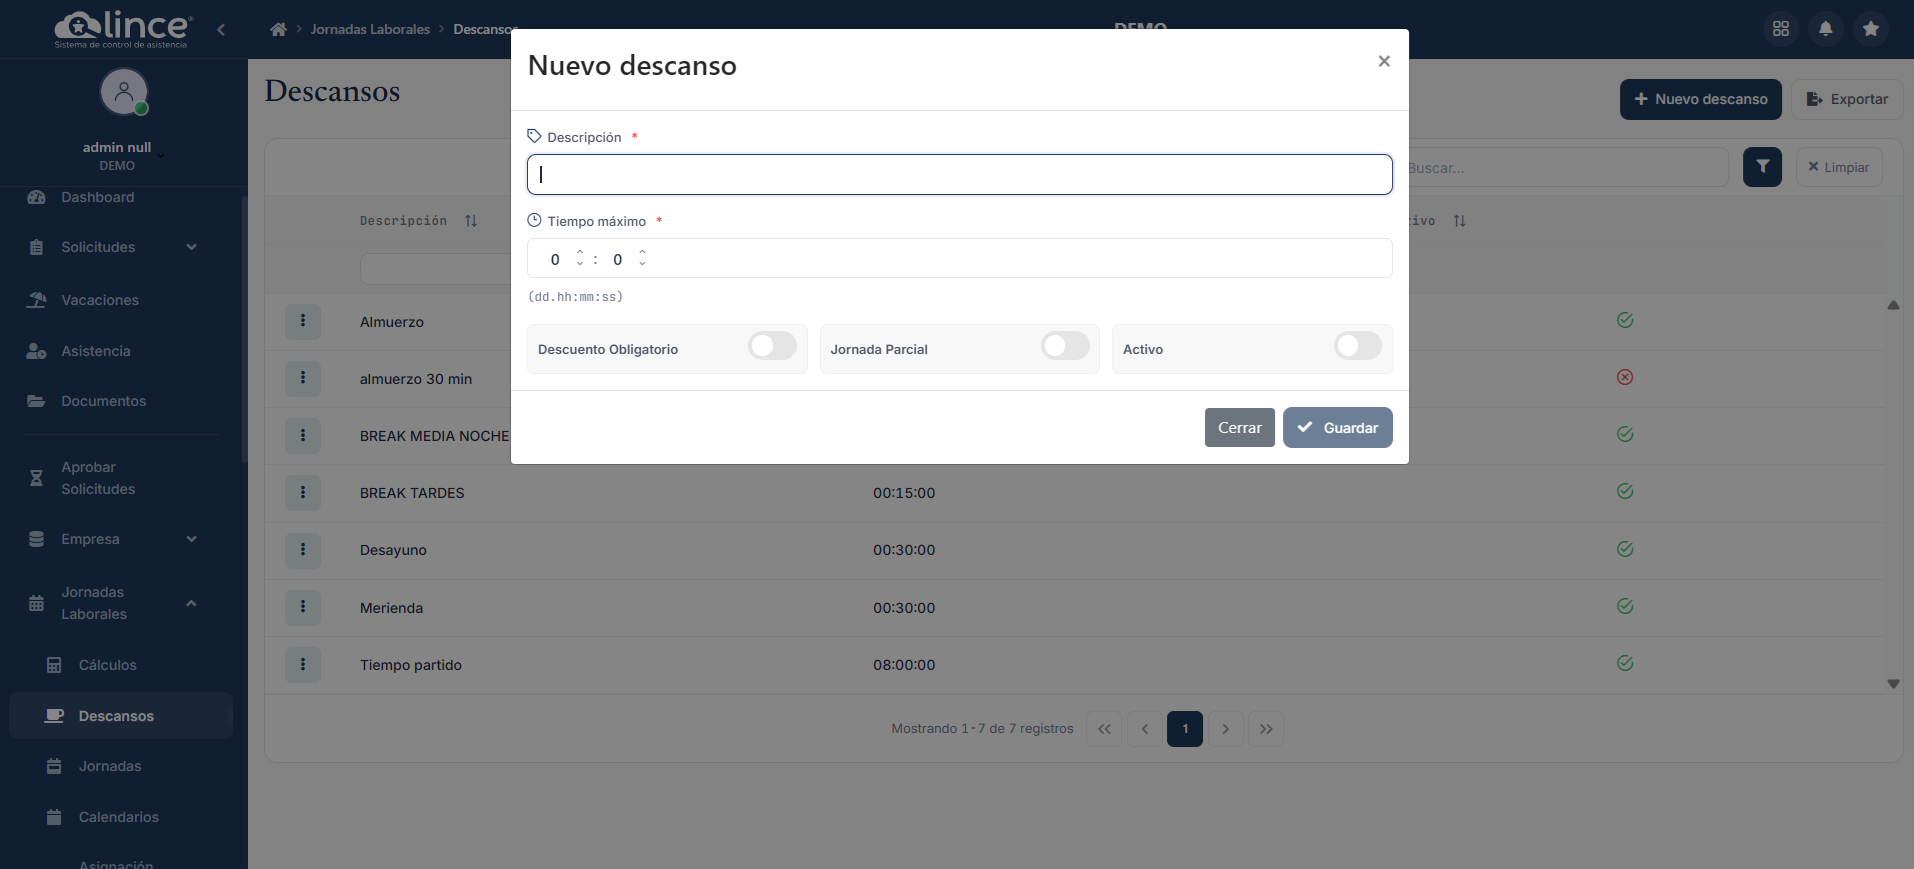This screenshot has width=1914, height=869.
Task: Click the Exportar button
Action: click(x=1846, y=99)
